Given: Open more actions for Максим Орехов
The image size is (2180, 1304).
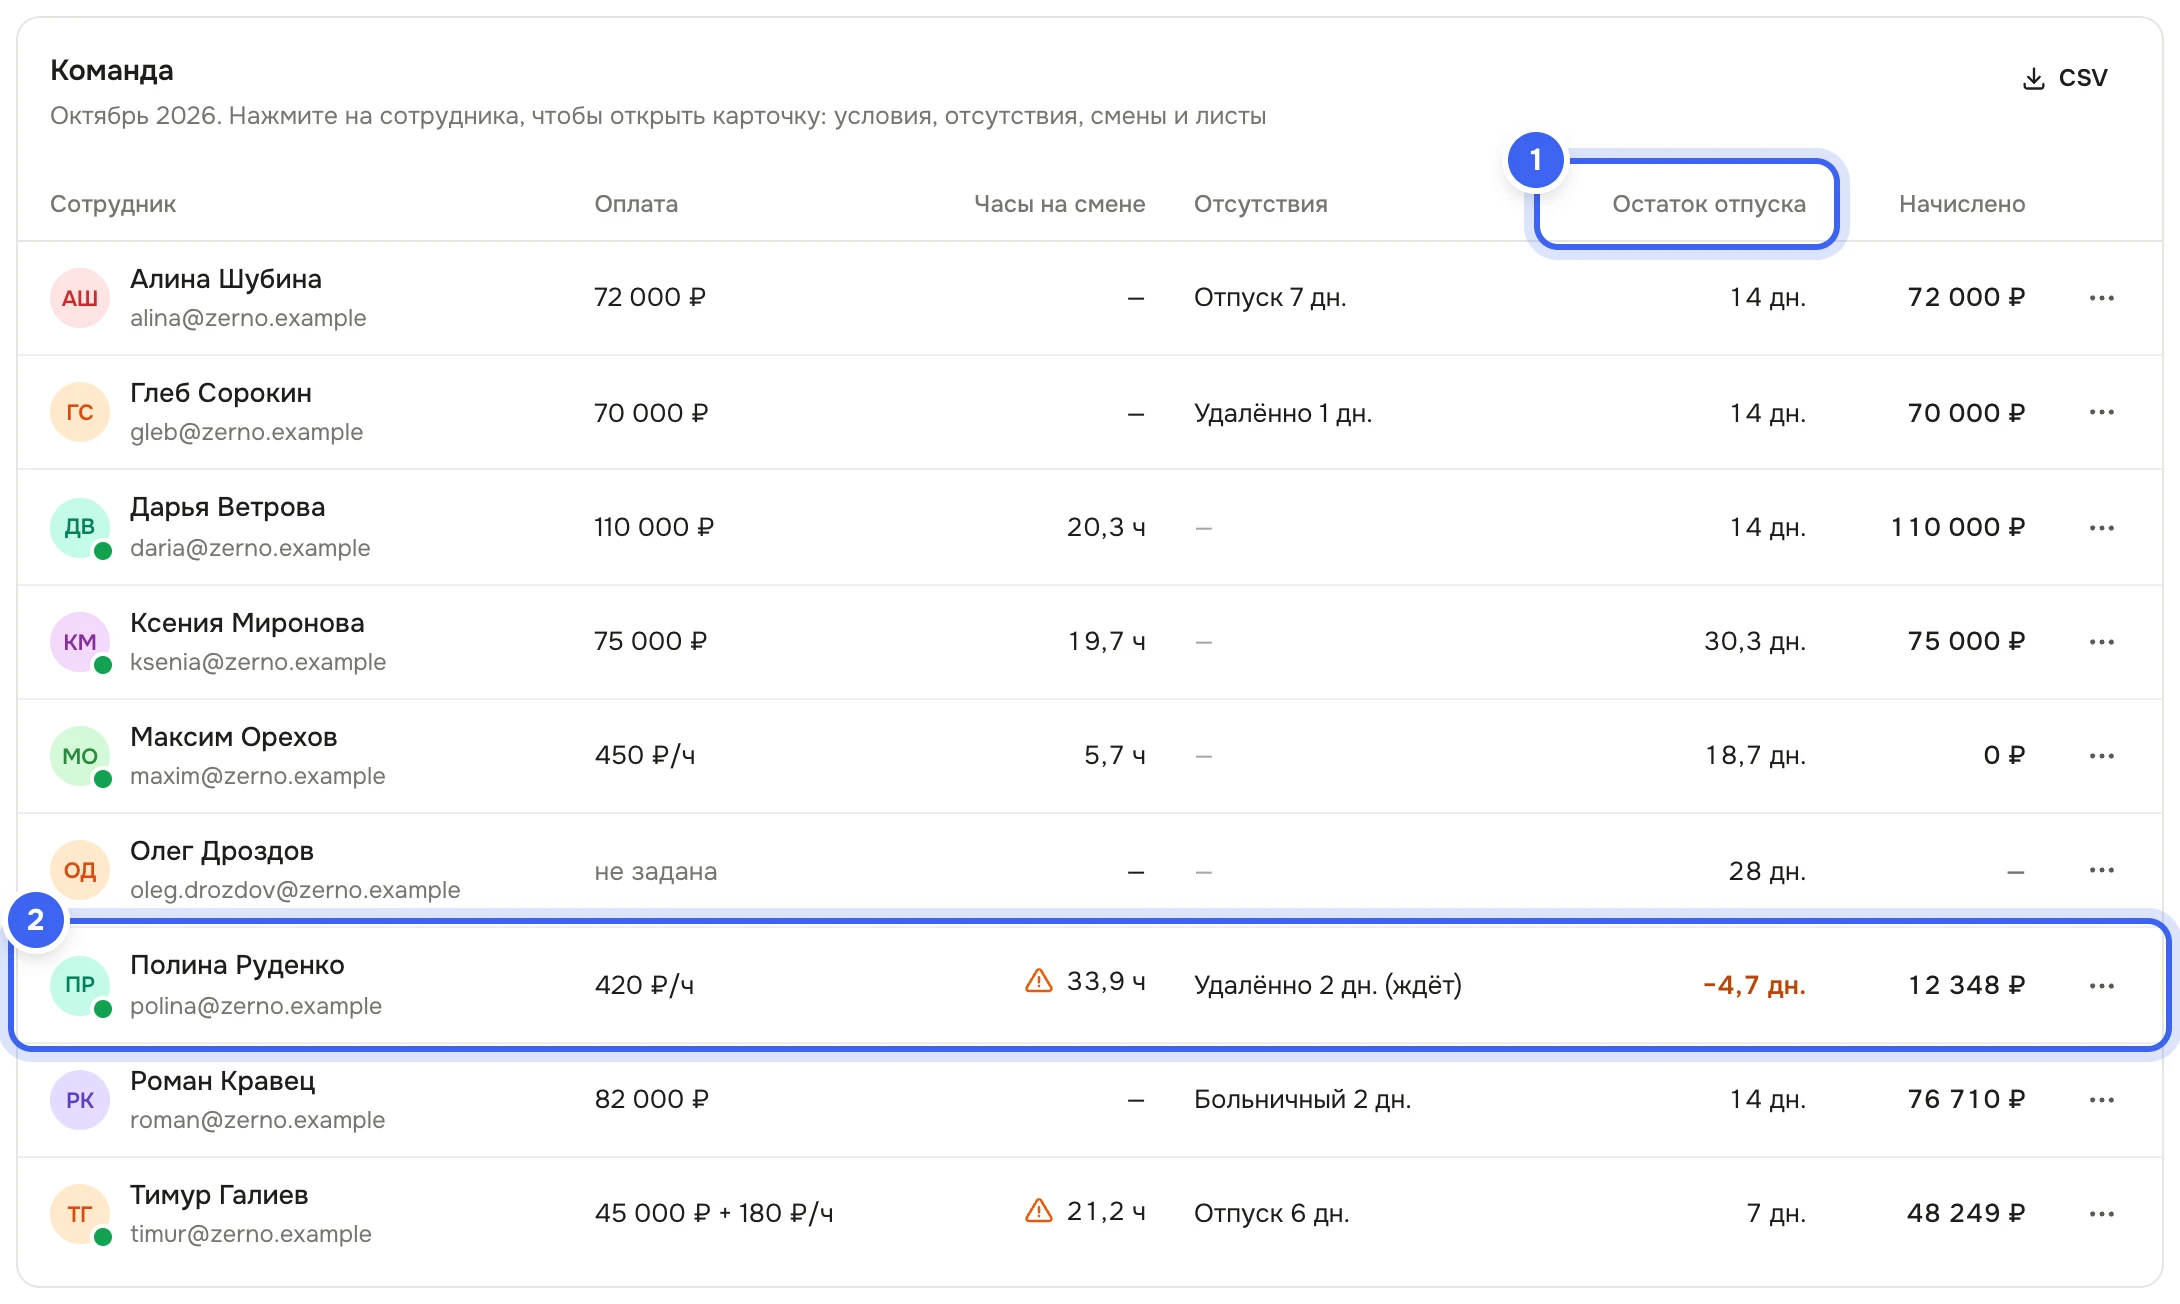Looking at the screenshot, I should click(x=2101, y=755).
